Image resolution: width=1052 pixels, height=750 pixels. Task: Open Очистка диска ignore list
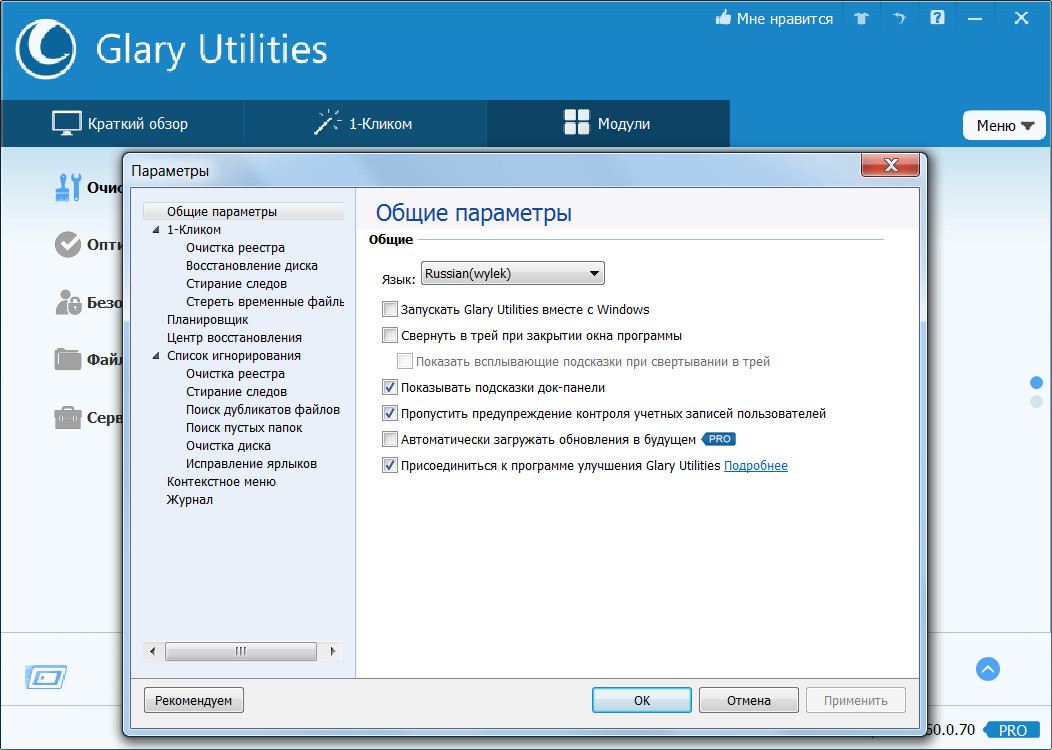[x=228, y=445]
